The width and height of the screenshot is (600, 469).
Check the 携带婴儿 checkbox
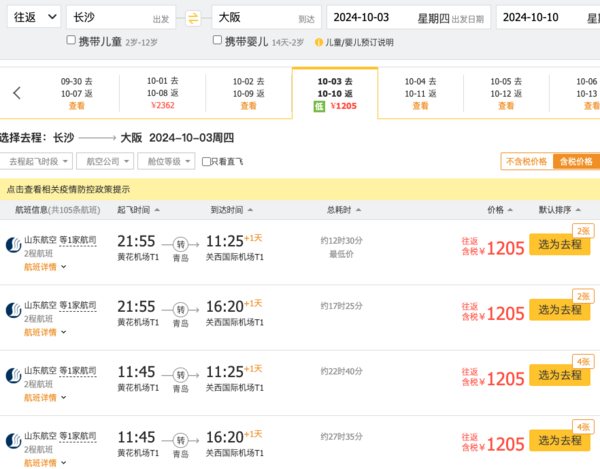pos(217,40)
